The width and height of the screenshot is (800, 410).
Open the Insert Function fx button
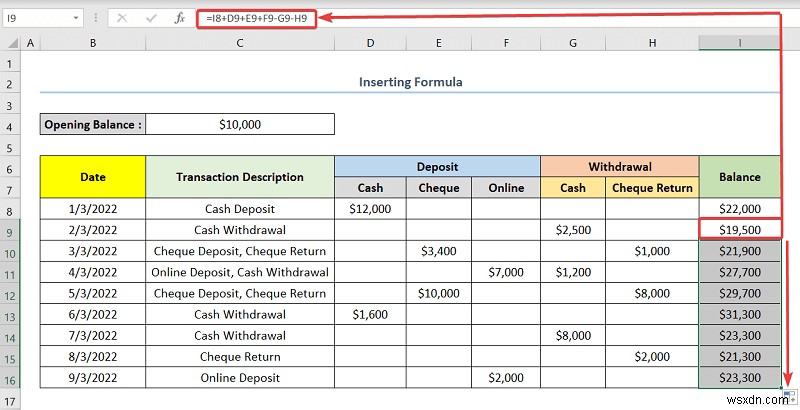(x=180, y=18)
